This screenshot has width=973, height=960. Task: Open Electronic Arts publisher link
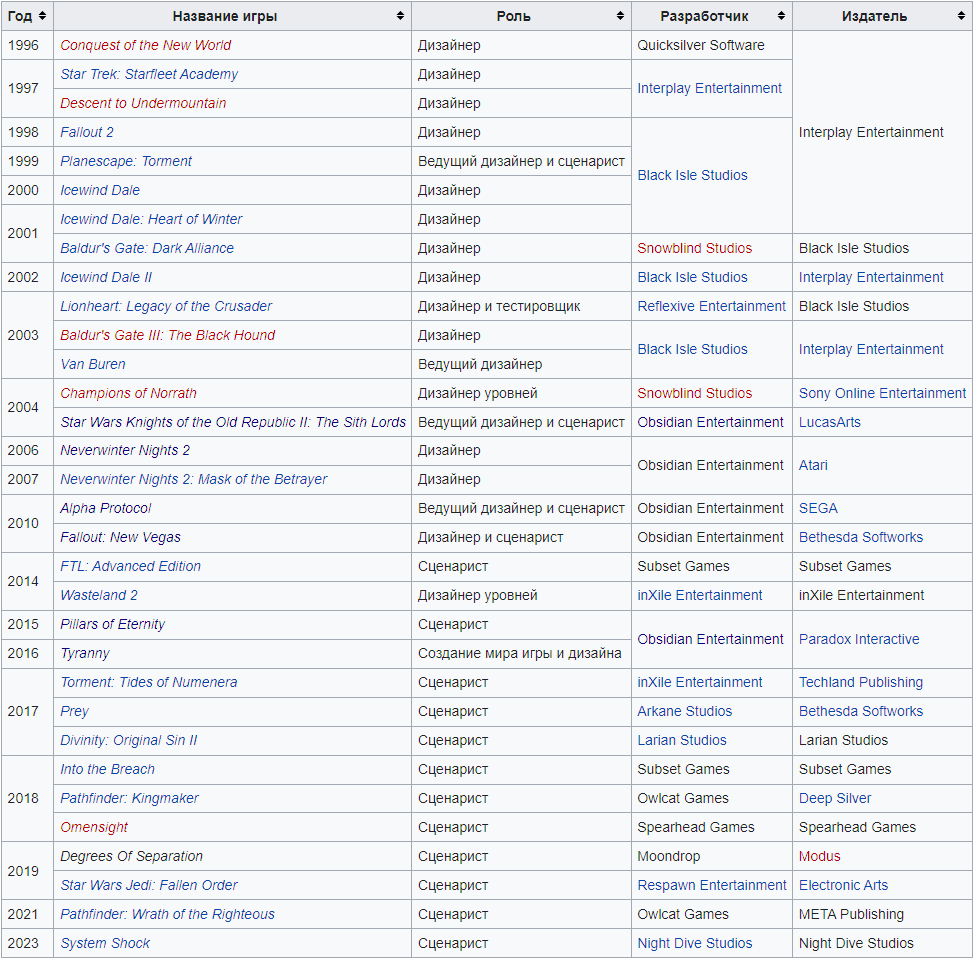pyautogui.click(x=843, y=886)
